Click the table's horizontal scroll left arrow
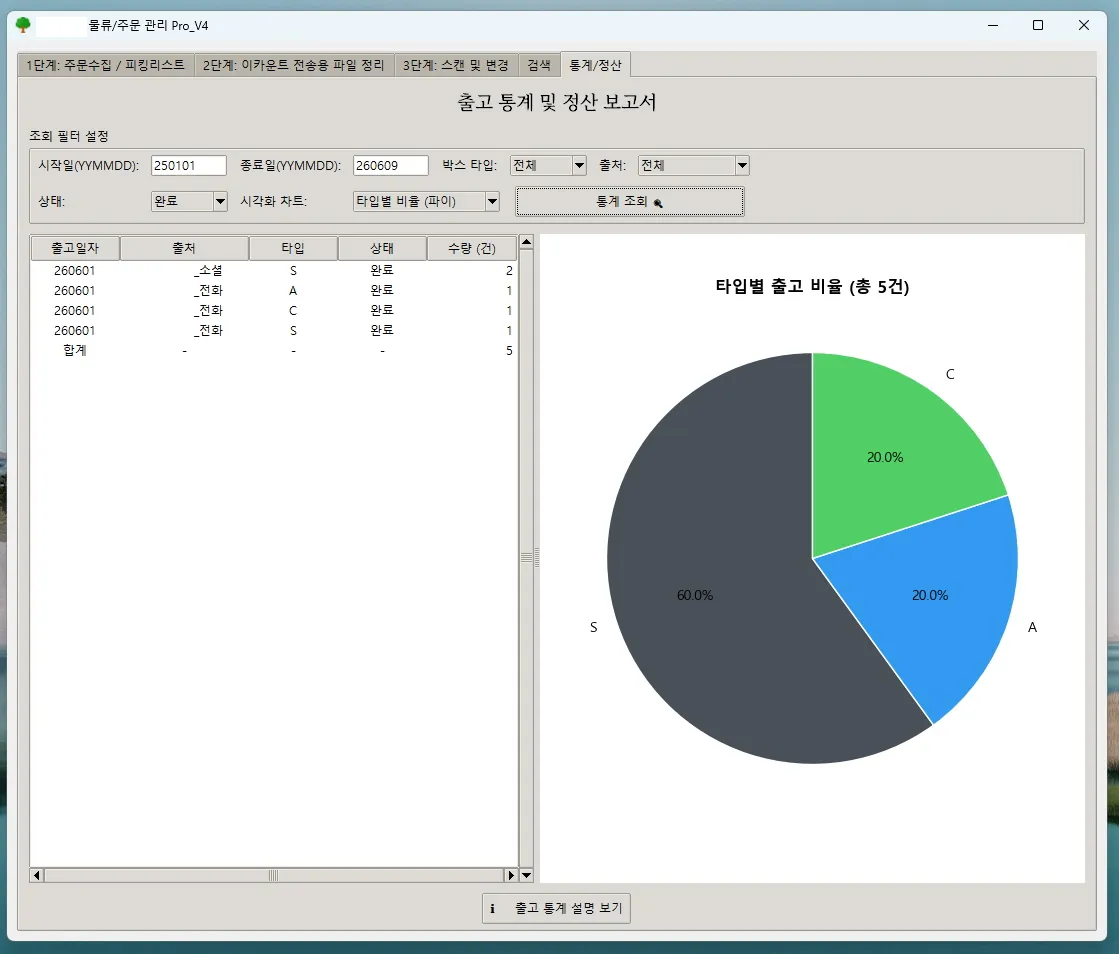This screenshot has height=954, width=1119. [36, 875]
